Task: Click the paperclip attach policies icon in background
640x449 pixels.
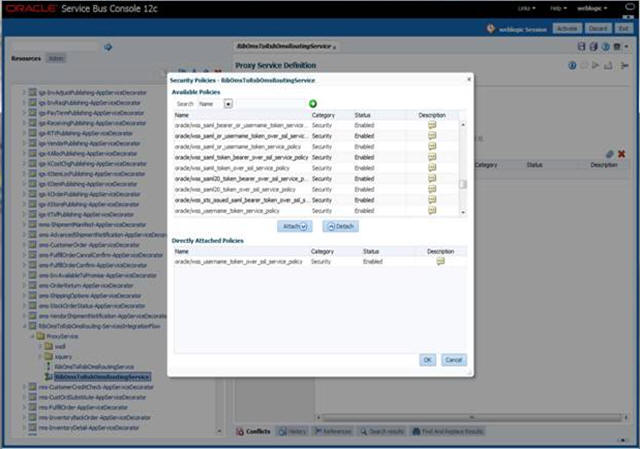Action: (609, 154)
